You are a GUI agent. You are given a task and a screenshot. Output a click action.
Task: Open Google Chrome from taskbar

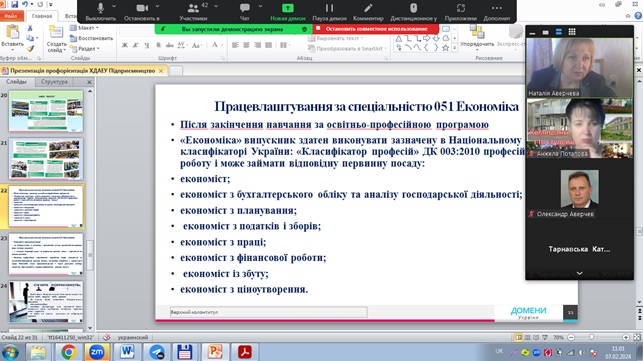pos(68,352)
